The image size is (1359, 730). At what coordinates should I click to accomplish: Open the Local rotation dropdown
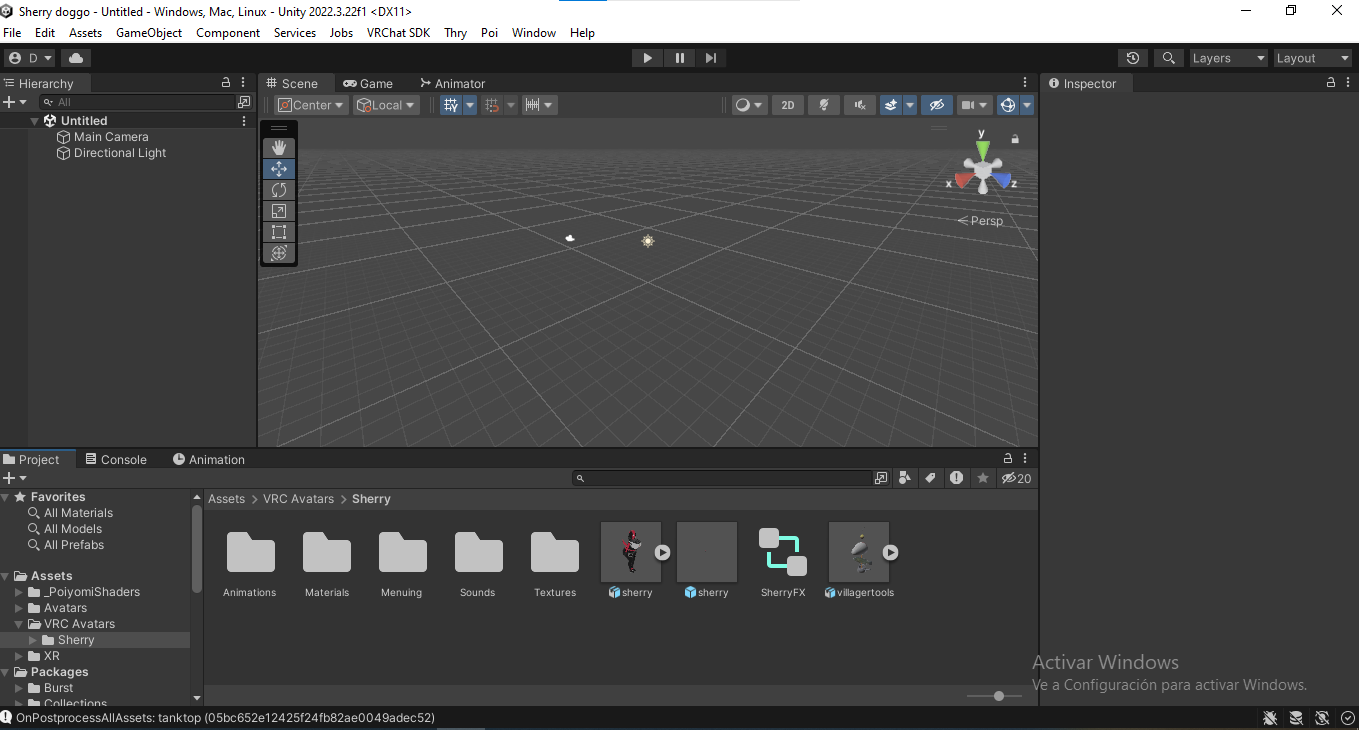386,105
